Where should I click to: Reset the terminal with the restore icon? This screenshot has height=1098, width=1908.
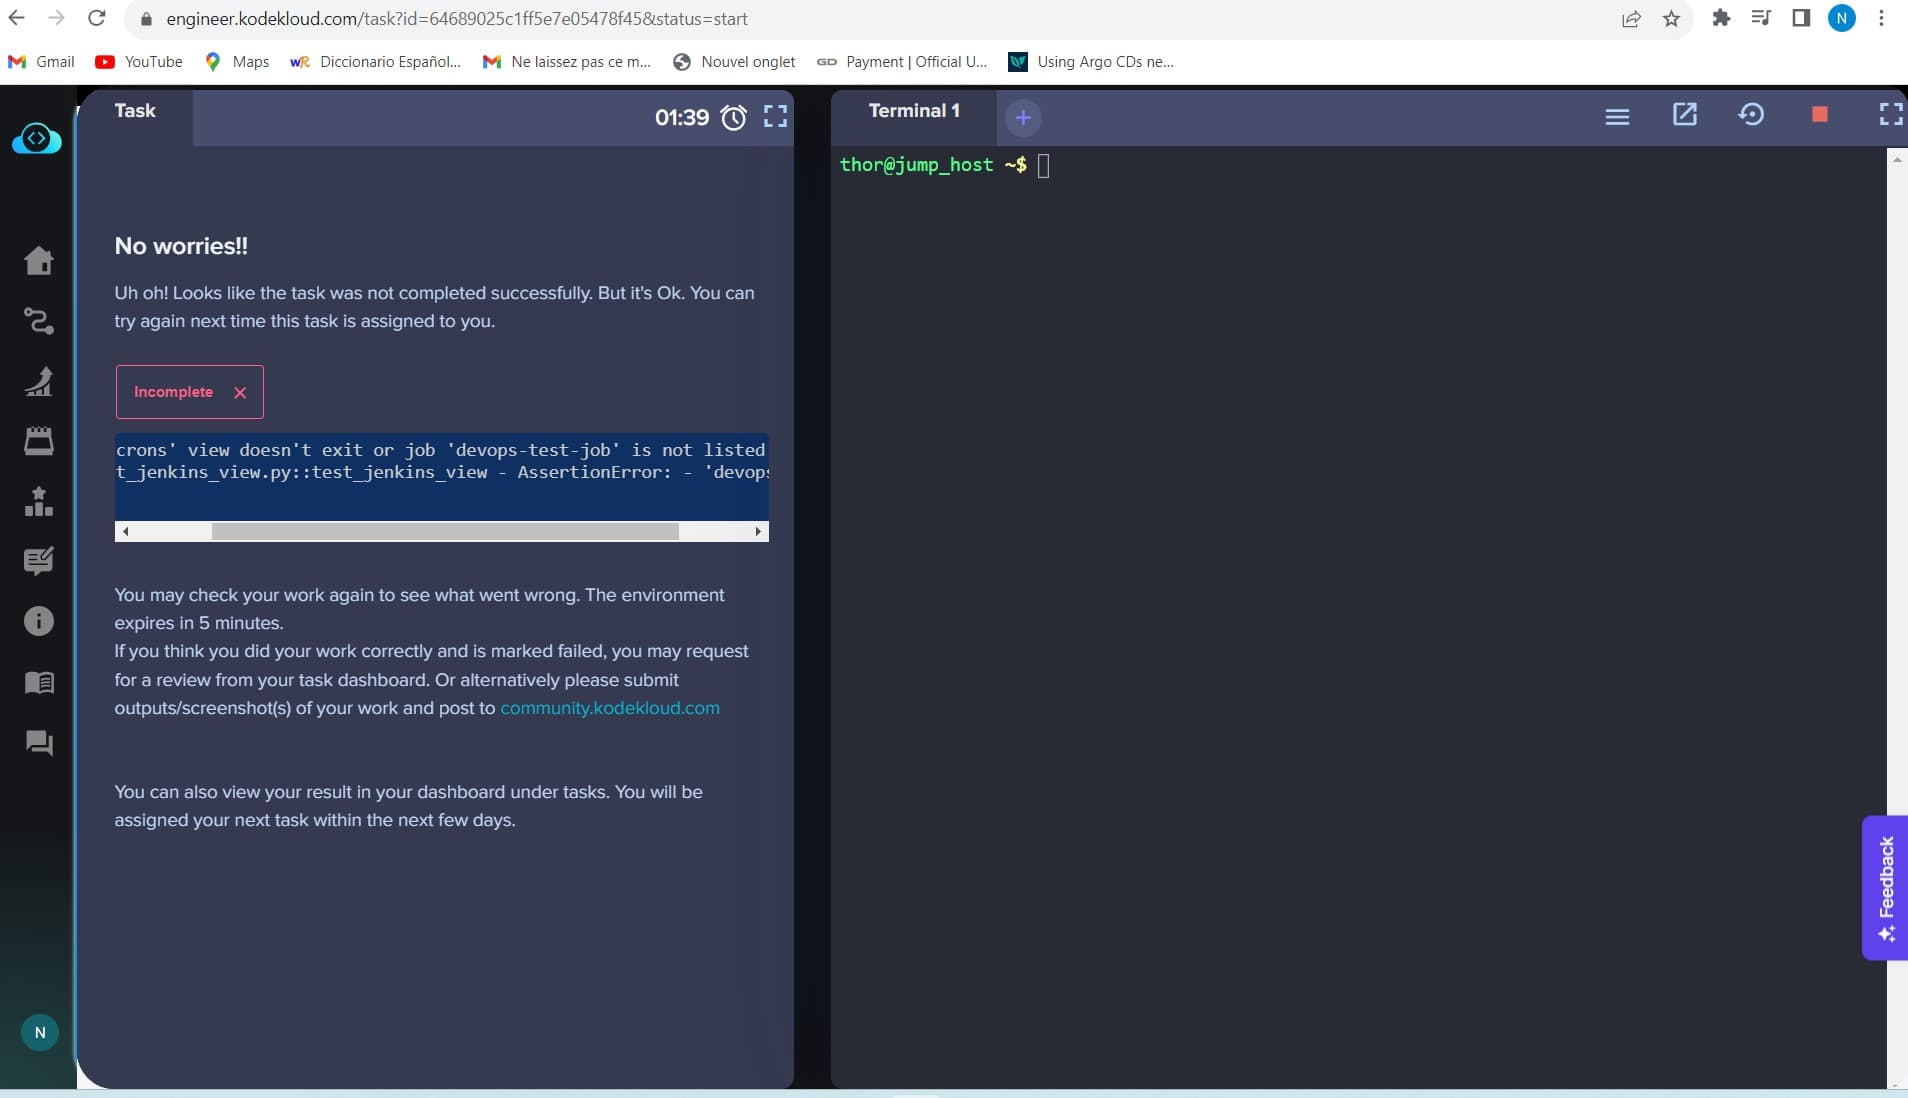[1751, 115]
